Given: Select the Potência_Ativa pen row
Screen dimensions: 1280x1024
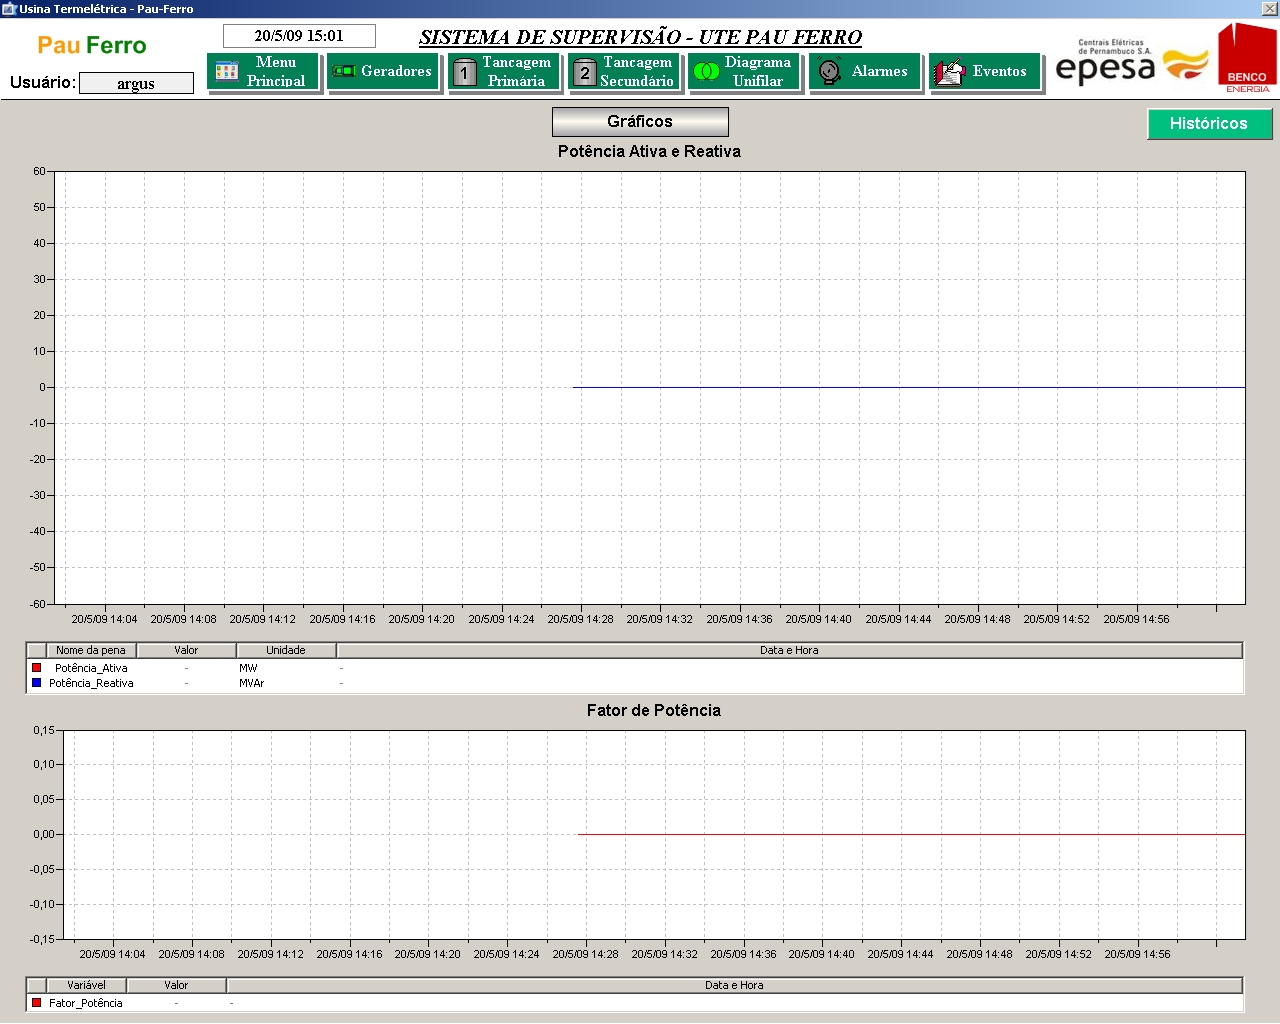Looking at the screenshot, I should coord(635,668).
